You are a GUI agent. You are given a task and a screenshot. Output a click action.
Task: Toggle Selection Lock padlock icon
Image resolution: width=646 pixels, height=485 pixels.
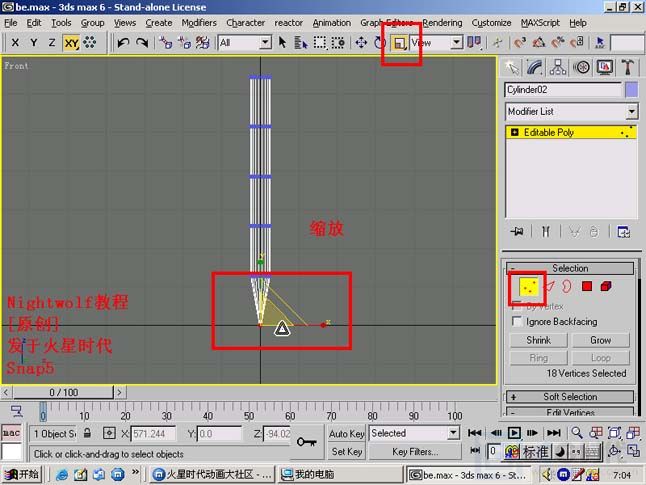[87, 433]
